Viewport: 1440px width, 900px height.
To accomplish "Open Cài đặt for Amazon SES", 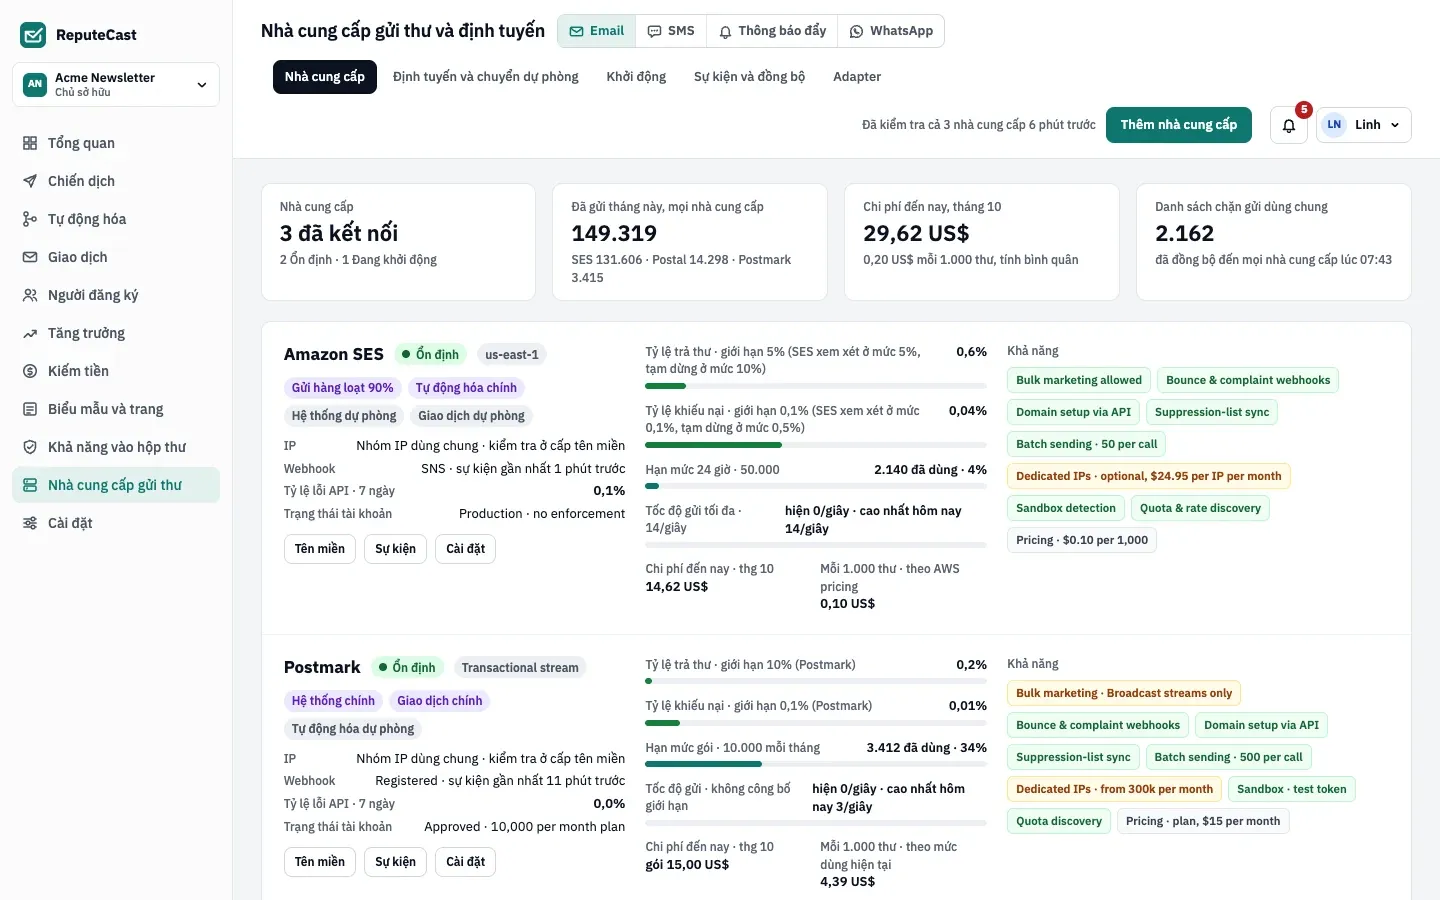I will click(x=466, y=549).
